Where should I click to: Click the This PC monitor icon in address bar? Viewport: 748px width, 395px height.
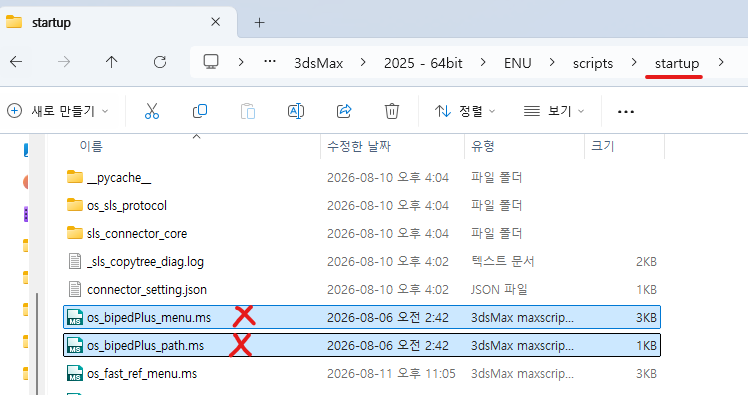pos(211,62)
